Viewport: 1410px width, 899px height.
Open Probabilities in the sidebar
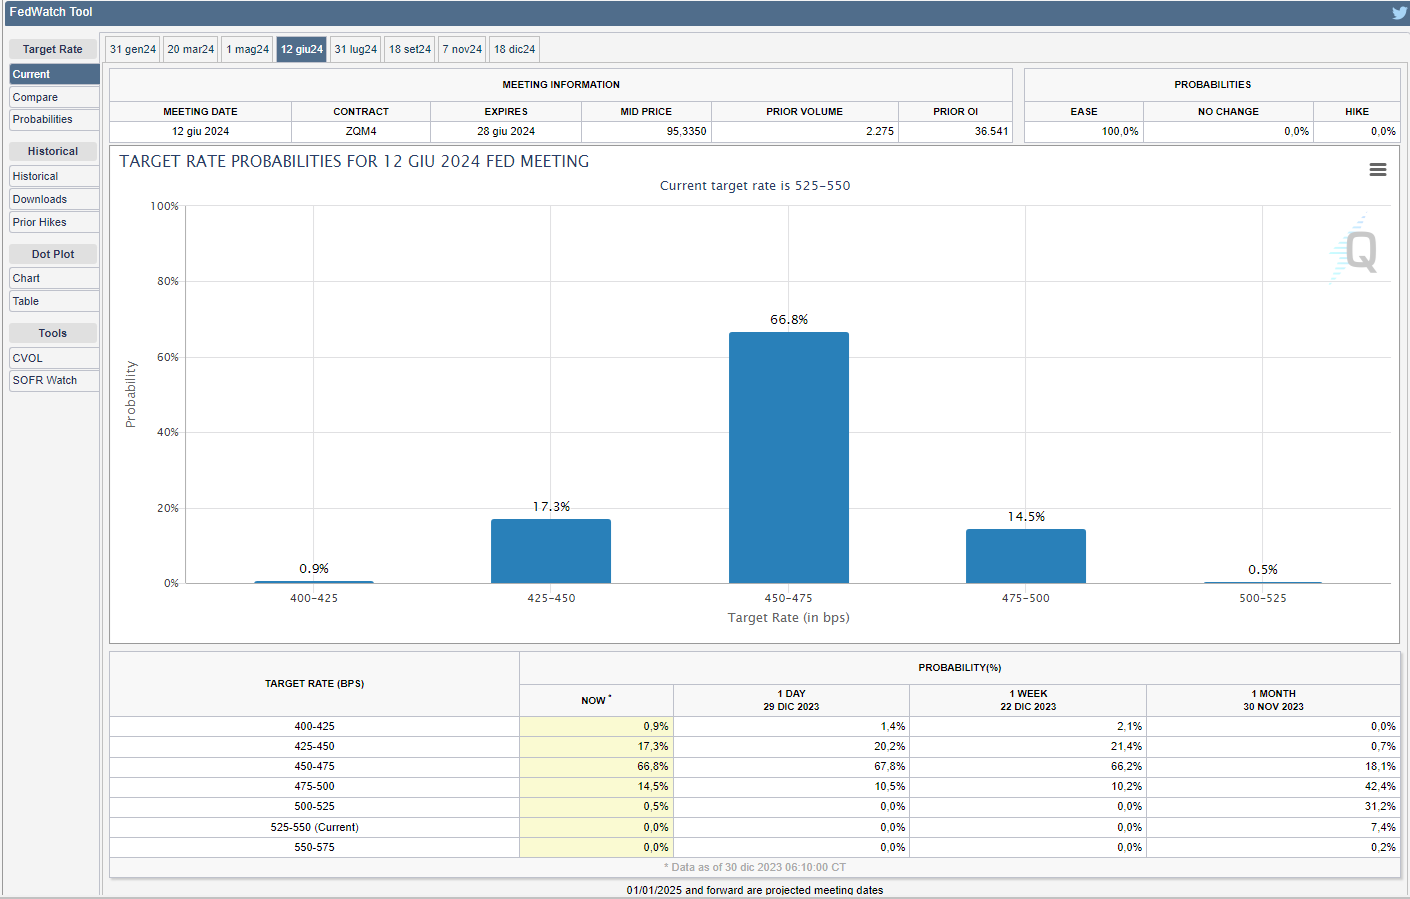(x=54, y=120)
